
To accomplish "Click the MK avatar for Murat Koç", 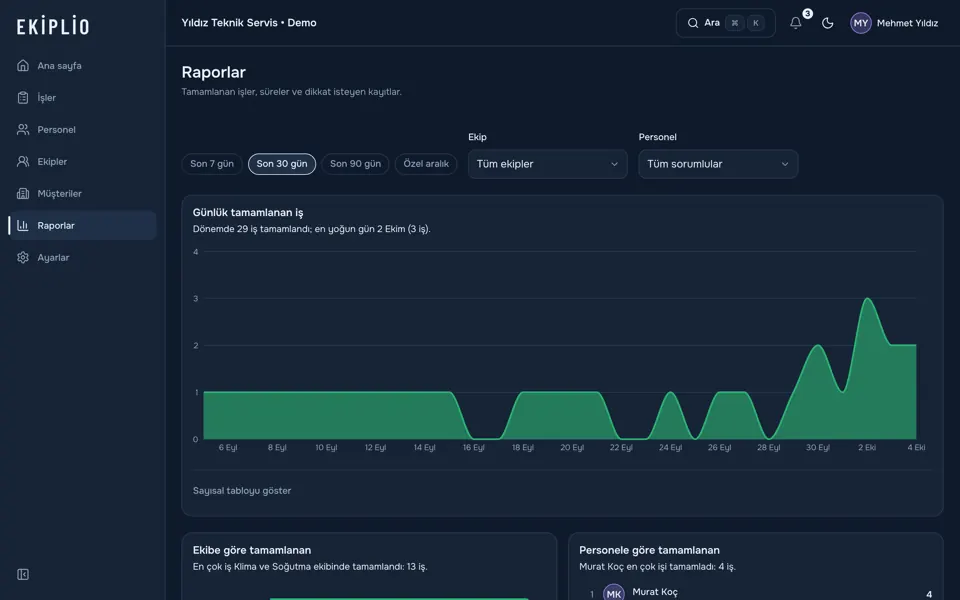I will (x=613, y=593).
